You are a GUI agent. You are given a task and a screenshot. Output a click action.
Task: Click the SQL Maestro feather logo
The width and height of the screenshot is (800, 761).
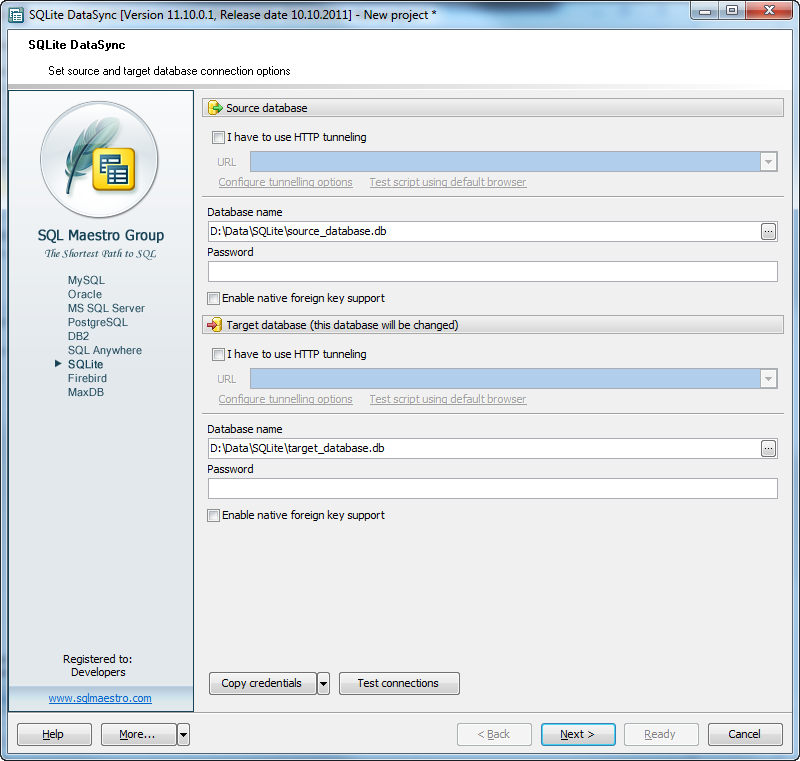pyautogui.click(x=100, y=161)
